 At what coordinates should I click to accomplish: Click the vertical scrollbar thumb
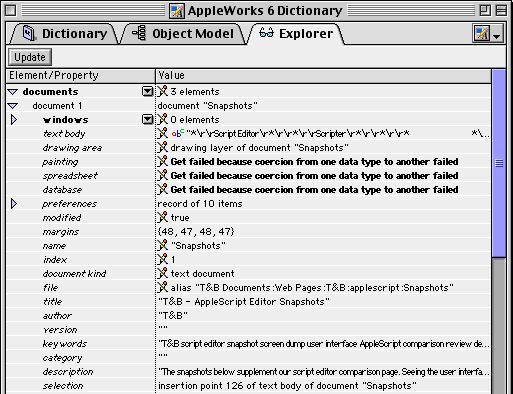pyautogui.click(x=499, y=163)
